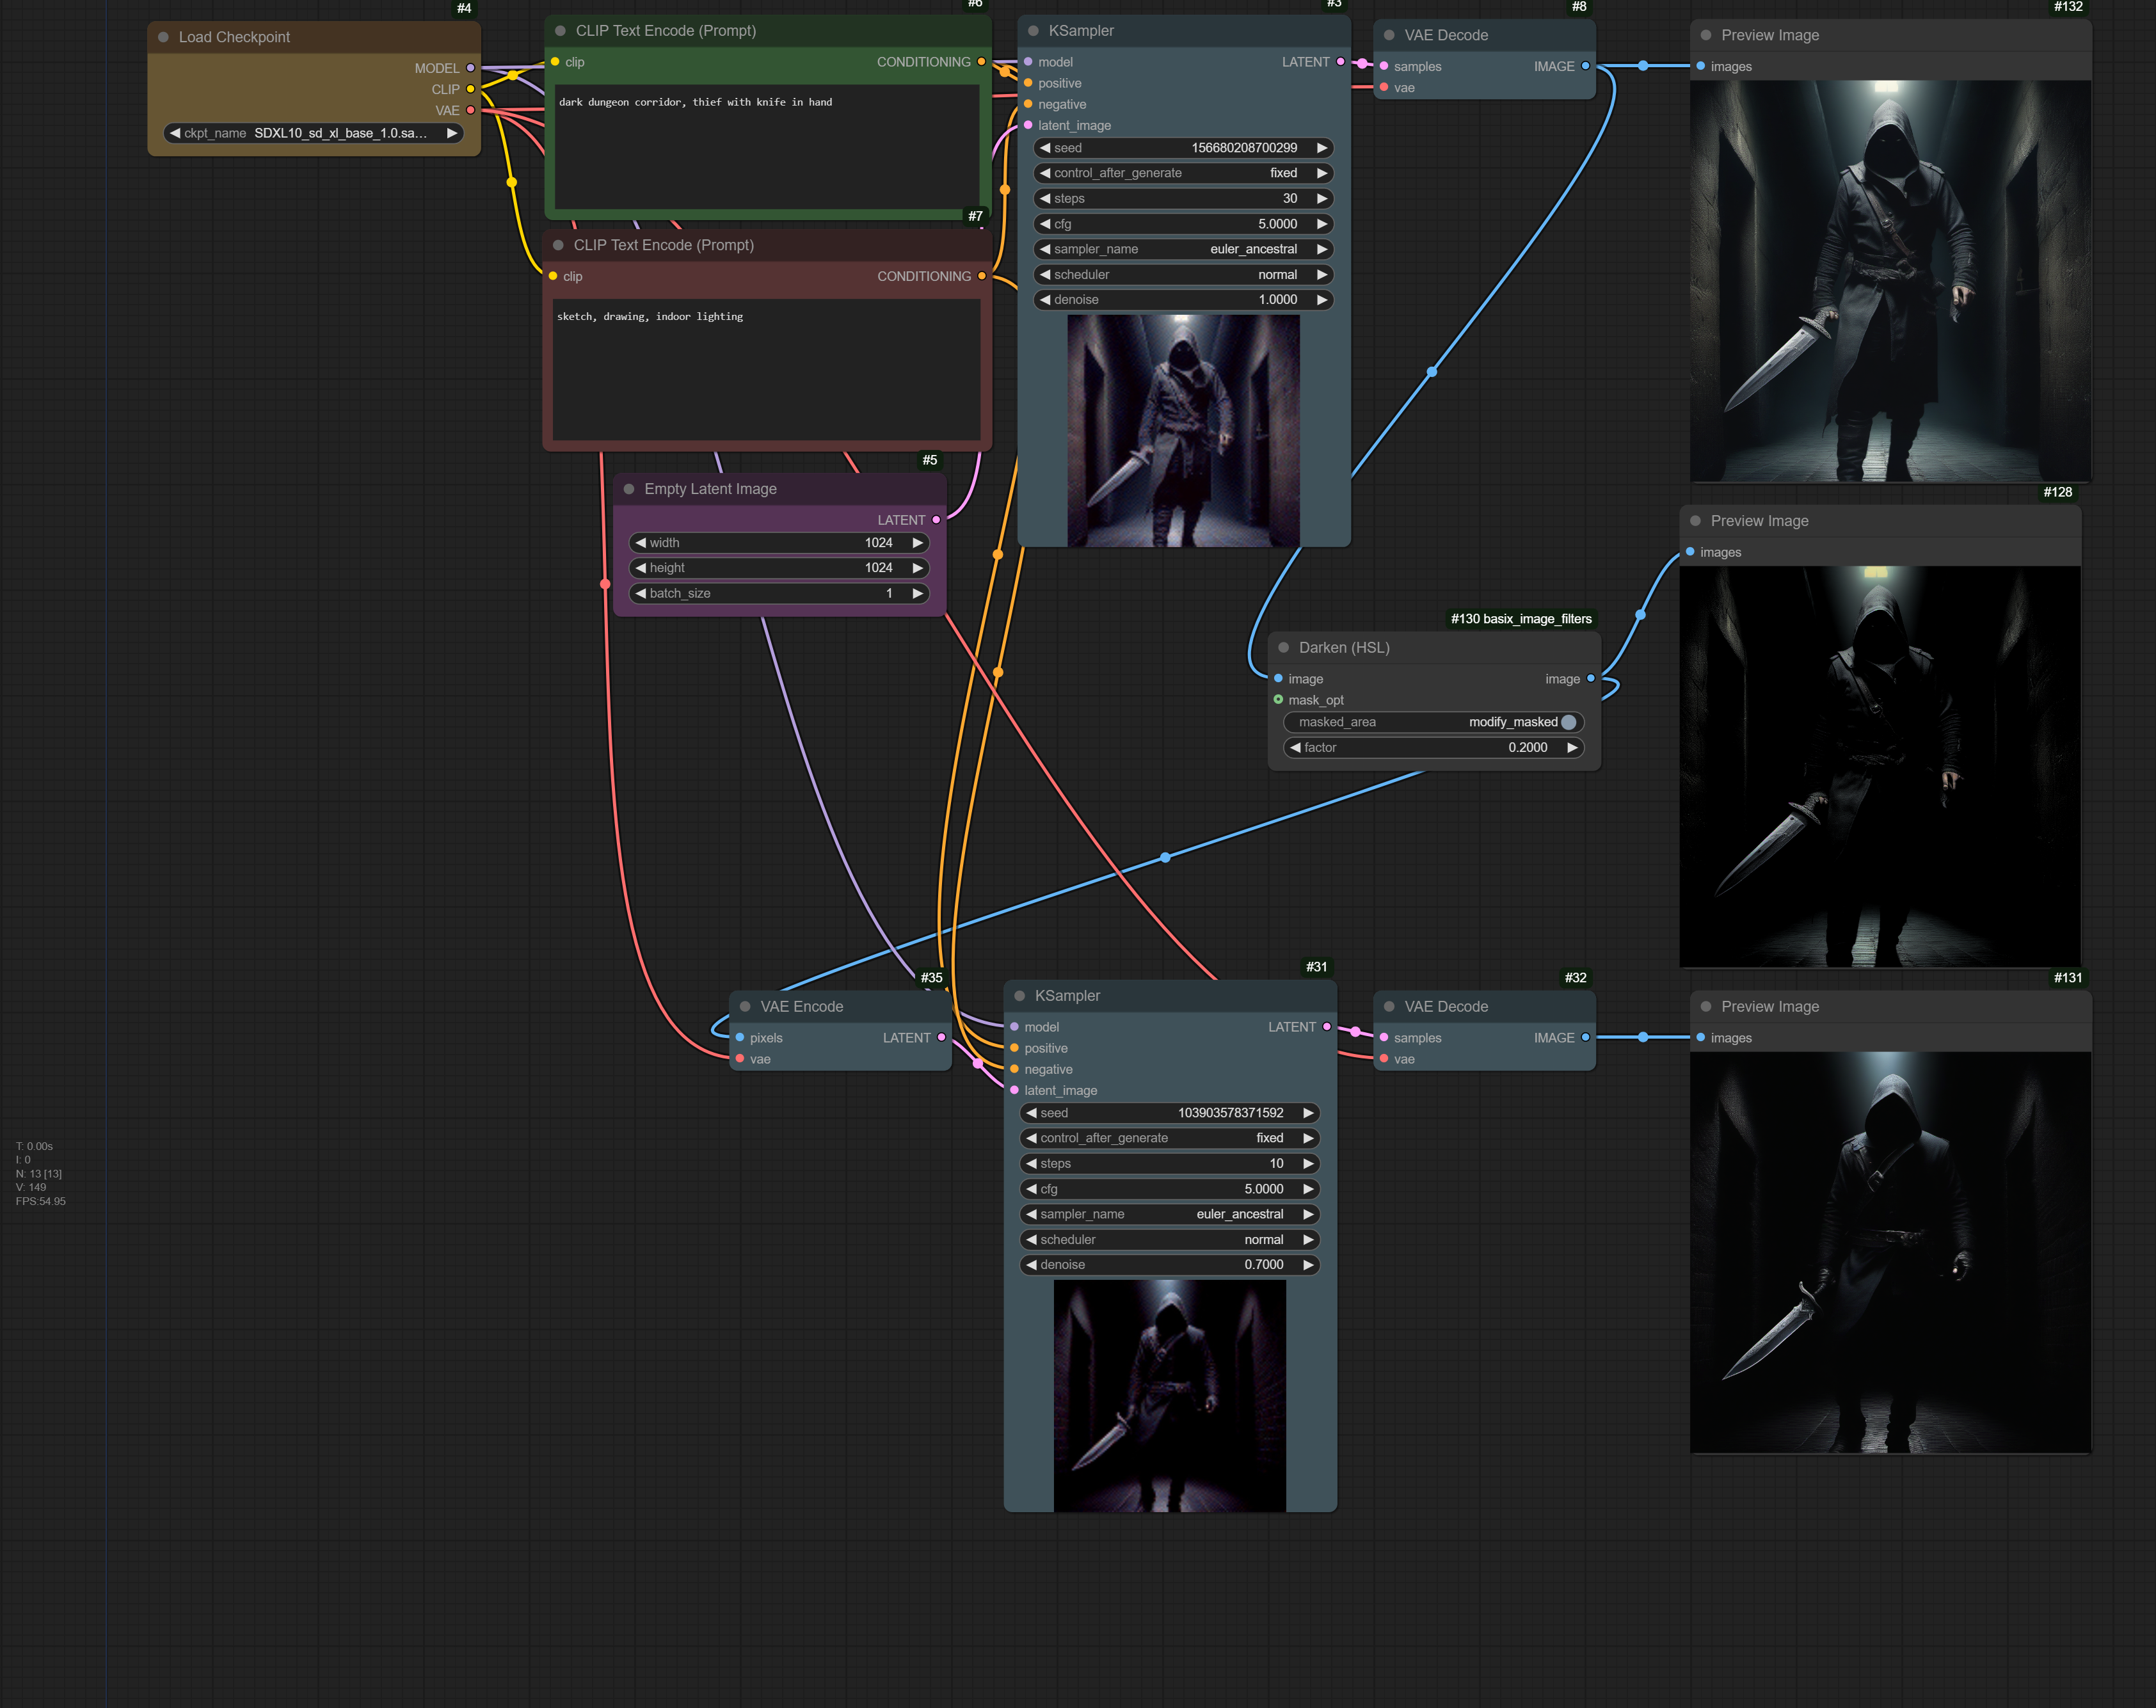Screen dimensions: 2156x1708
Task: Increase batch_size in Empty Latent Image
Action: [918, 593]
